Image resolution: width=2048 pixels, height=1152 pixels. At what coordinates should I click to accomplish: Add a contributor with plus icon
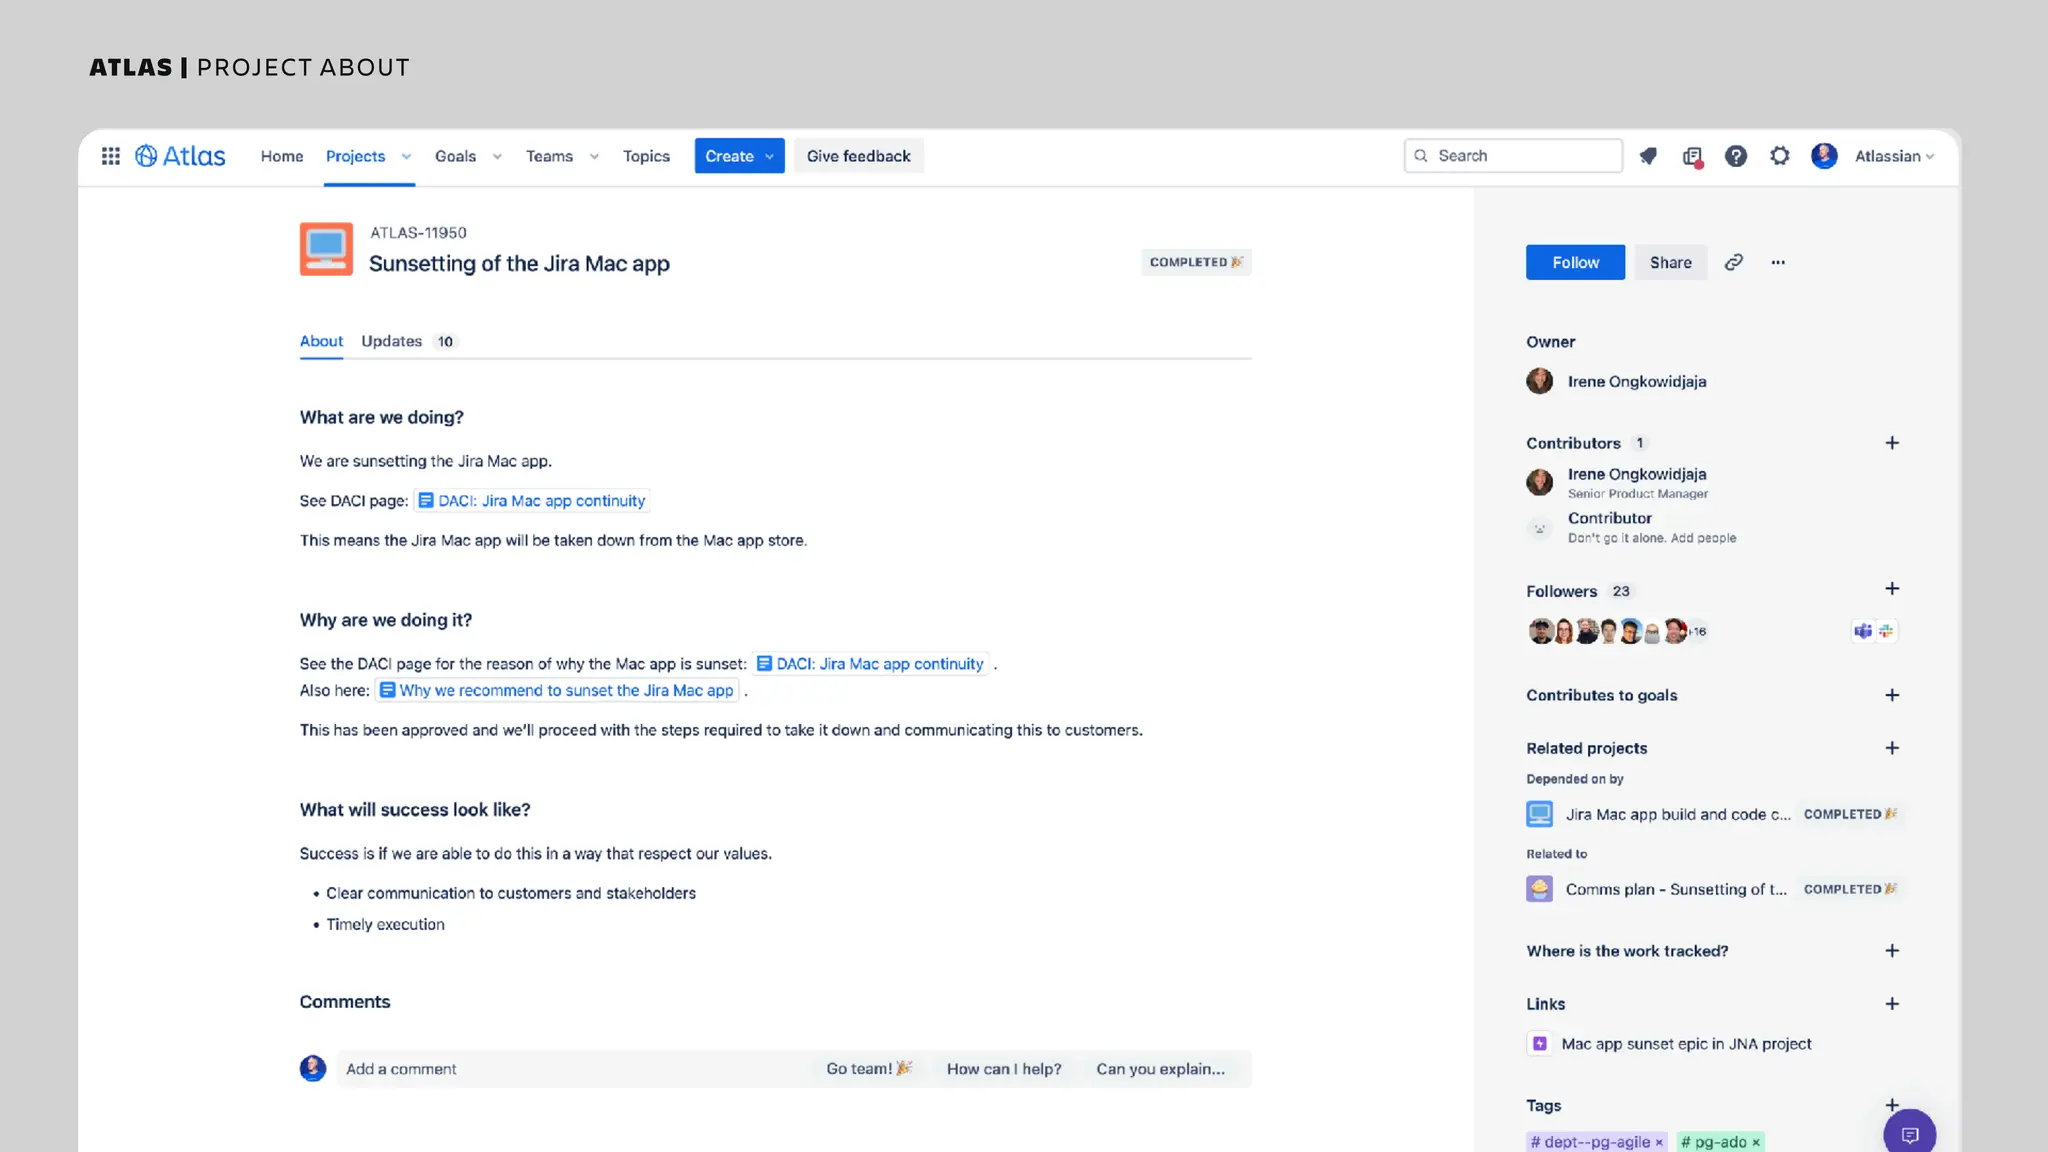click(x=1892, y=443)
